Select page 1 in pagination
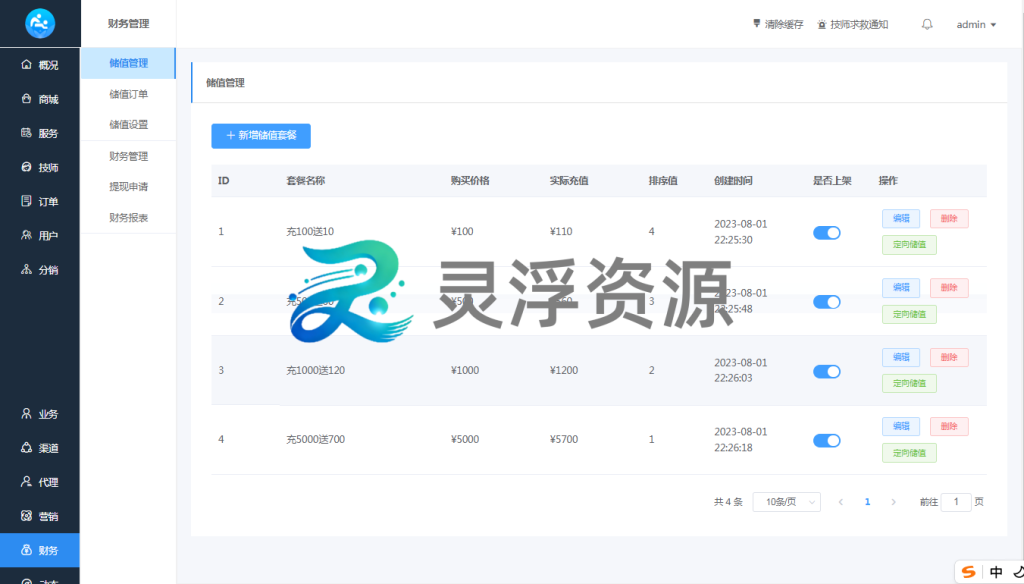 click(x=867, y=502)
